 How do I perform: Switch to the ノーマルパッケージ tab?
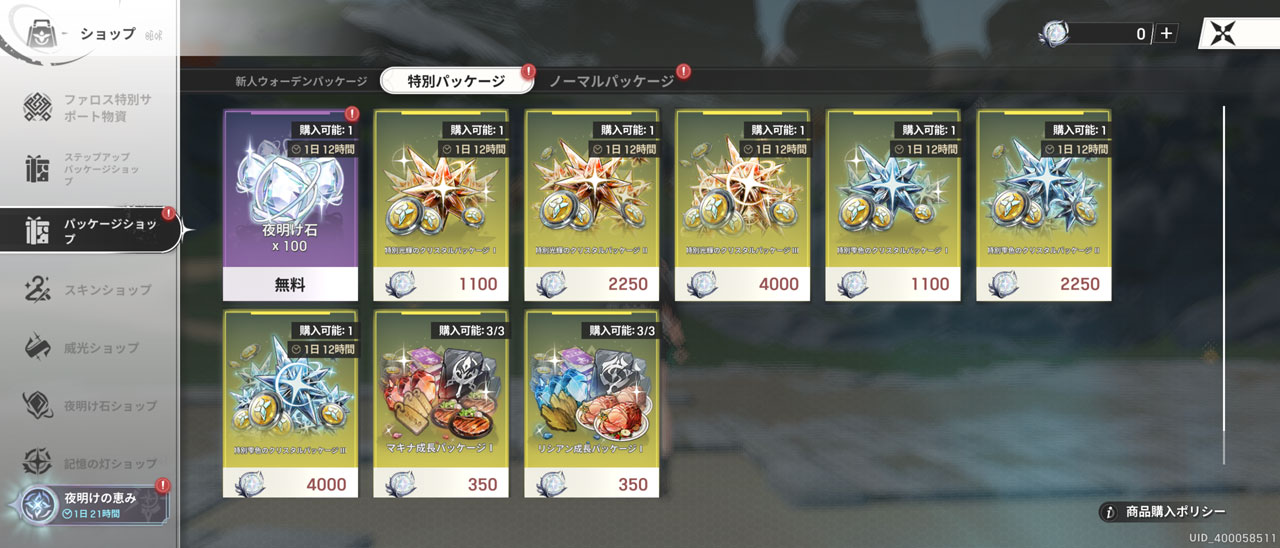tap(611, 82)
